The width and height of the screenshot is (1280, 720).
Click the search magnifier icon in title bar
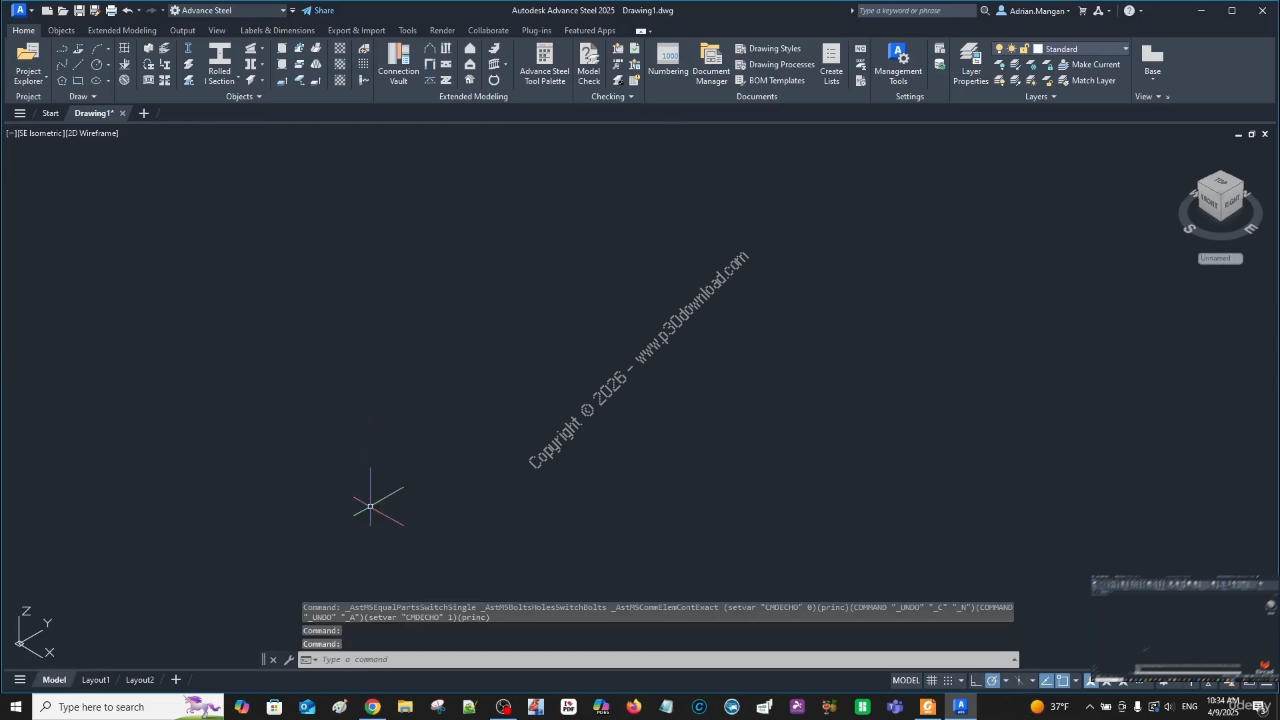(x=985, y=11)
